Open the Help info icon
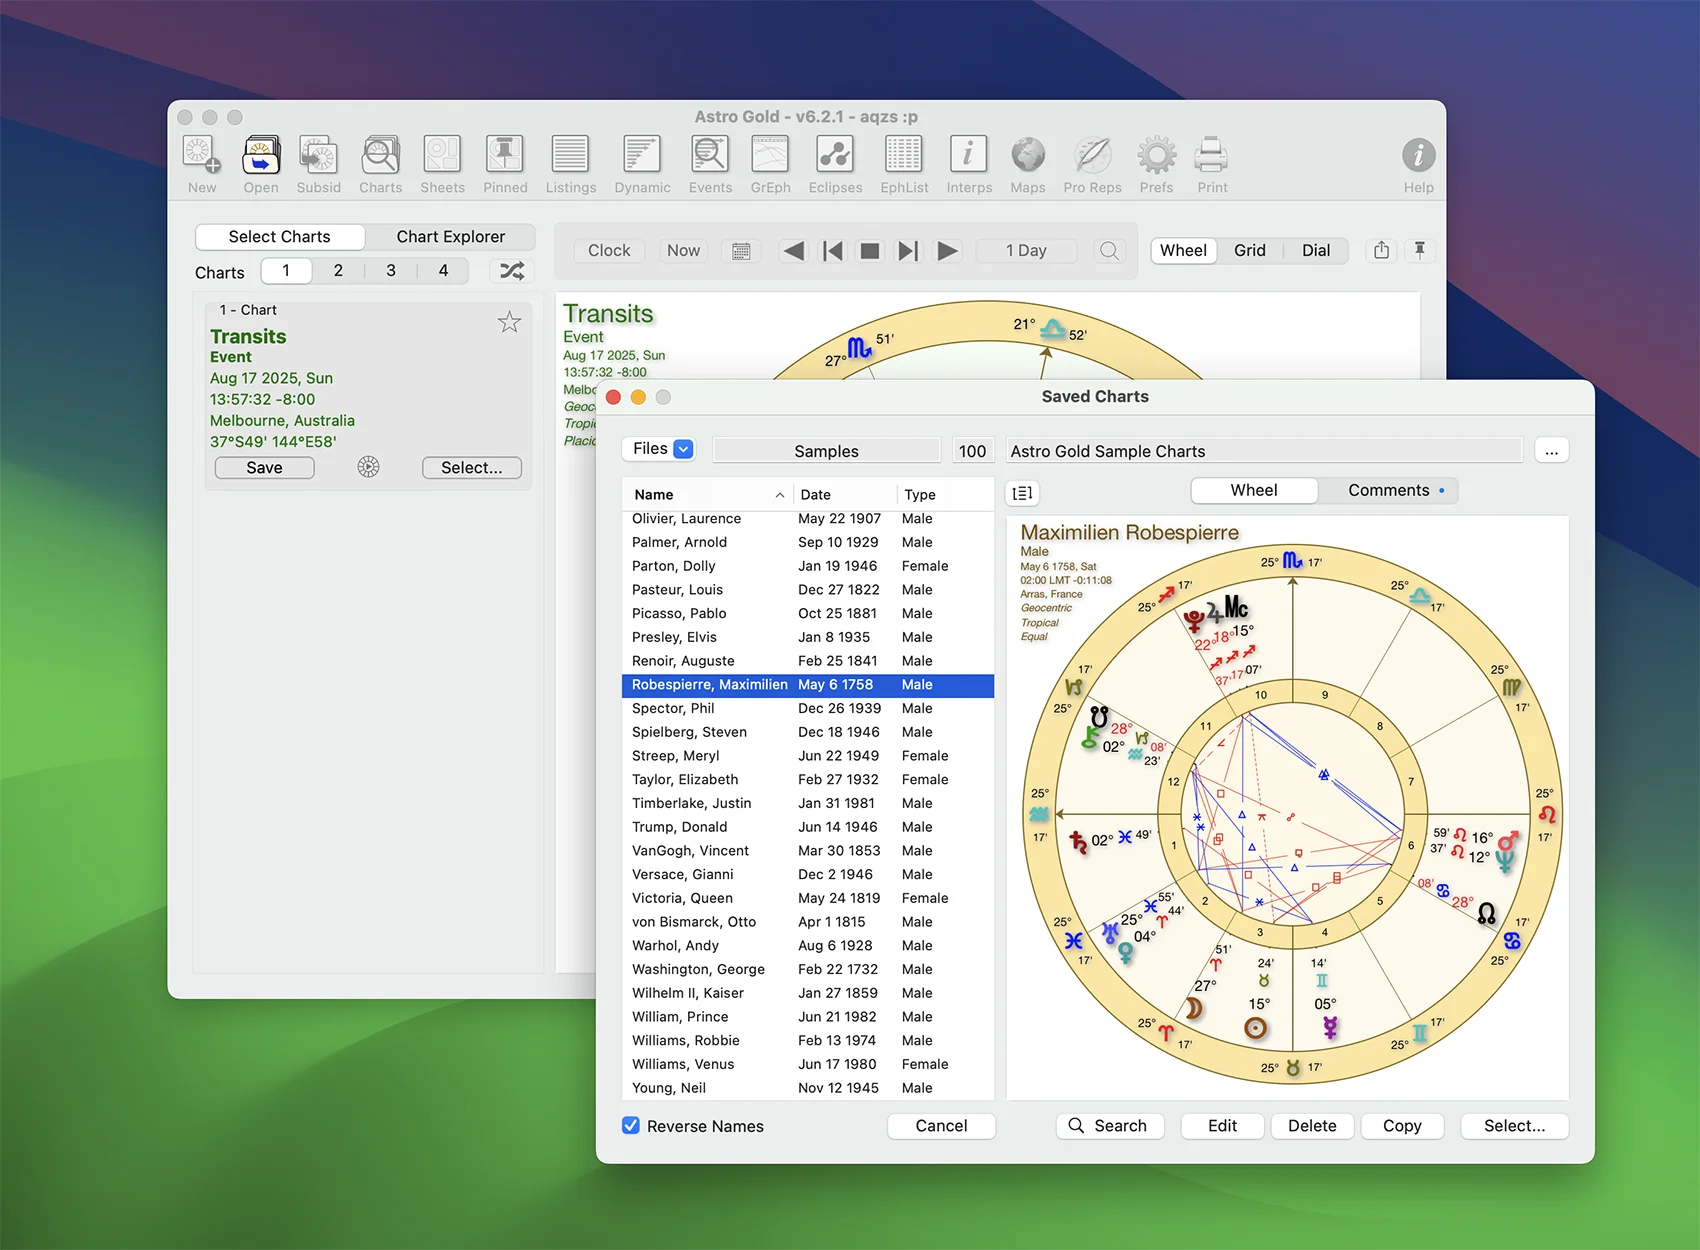Image resolution: width=1700 pixels, height=1250 pixels. [x=1418, y=156]
